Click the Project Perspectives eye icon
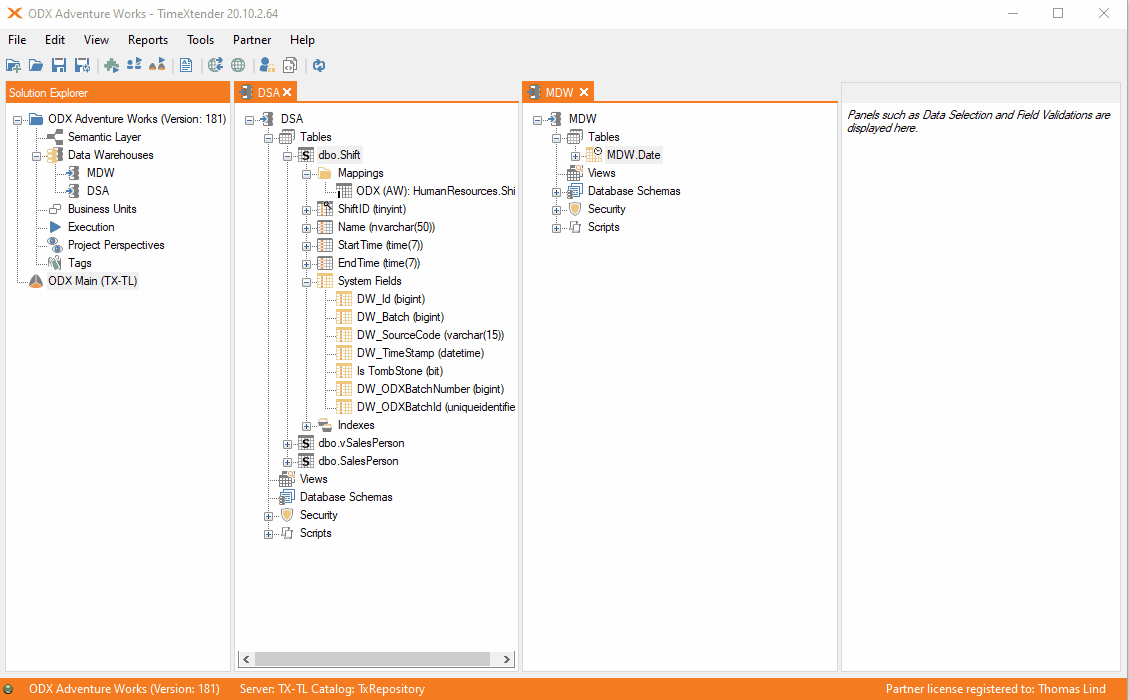The width and height of the screenshot is (1129, 700). pyautogui.click(x=55, y=245)
